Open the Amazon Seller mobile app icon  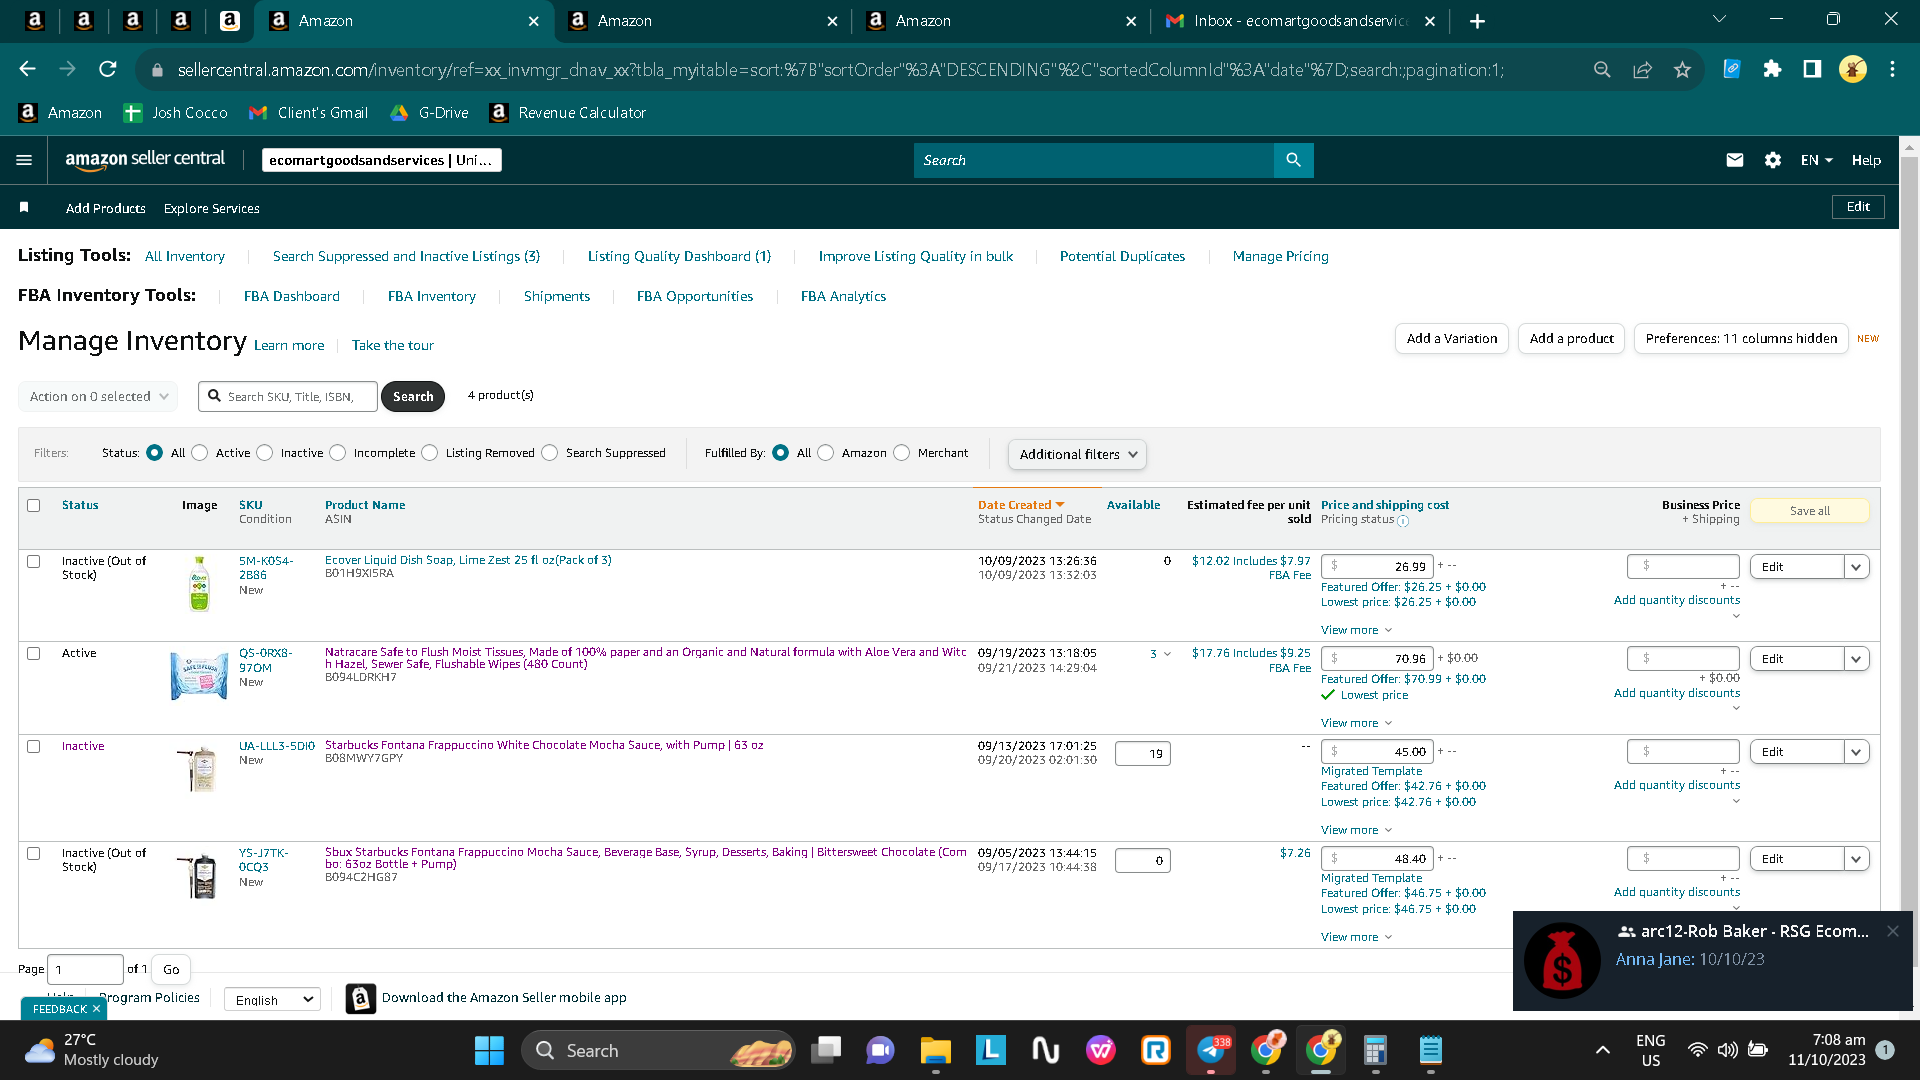pos(360,998)
